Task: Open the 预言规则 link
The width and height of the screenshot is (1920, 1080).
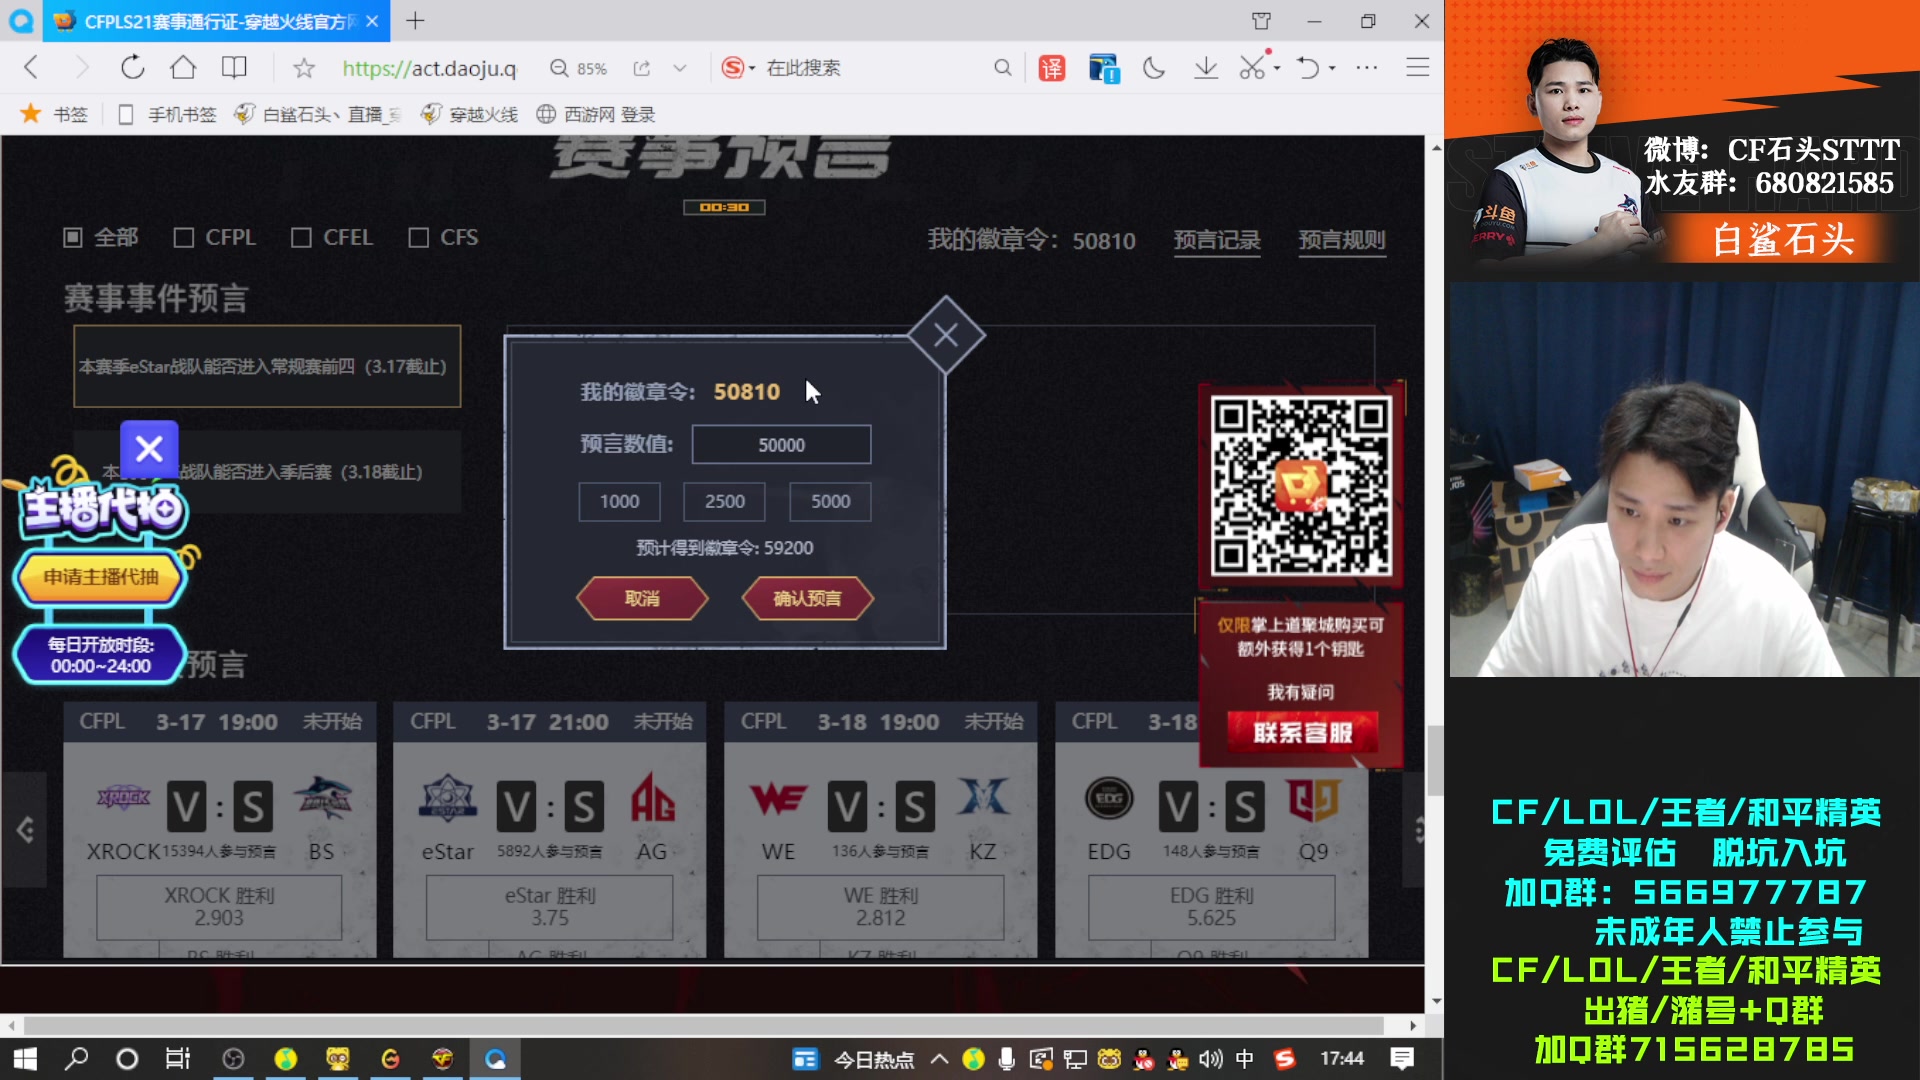Action: coord(1342,240)
